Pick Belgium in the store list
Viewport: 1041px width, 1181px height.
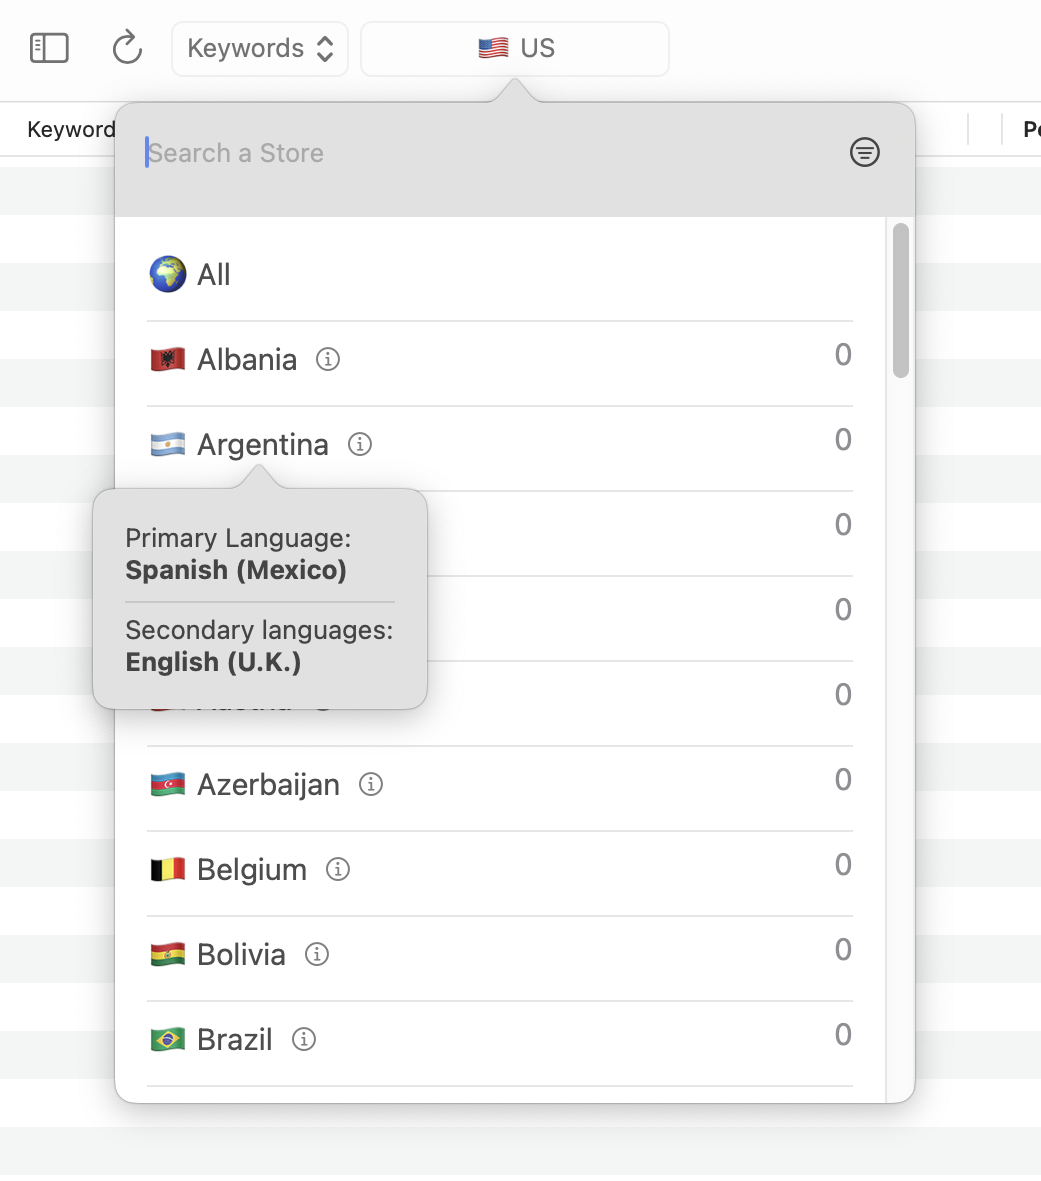[252, 870]
